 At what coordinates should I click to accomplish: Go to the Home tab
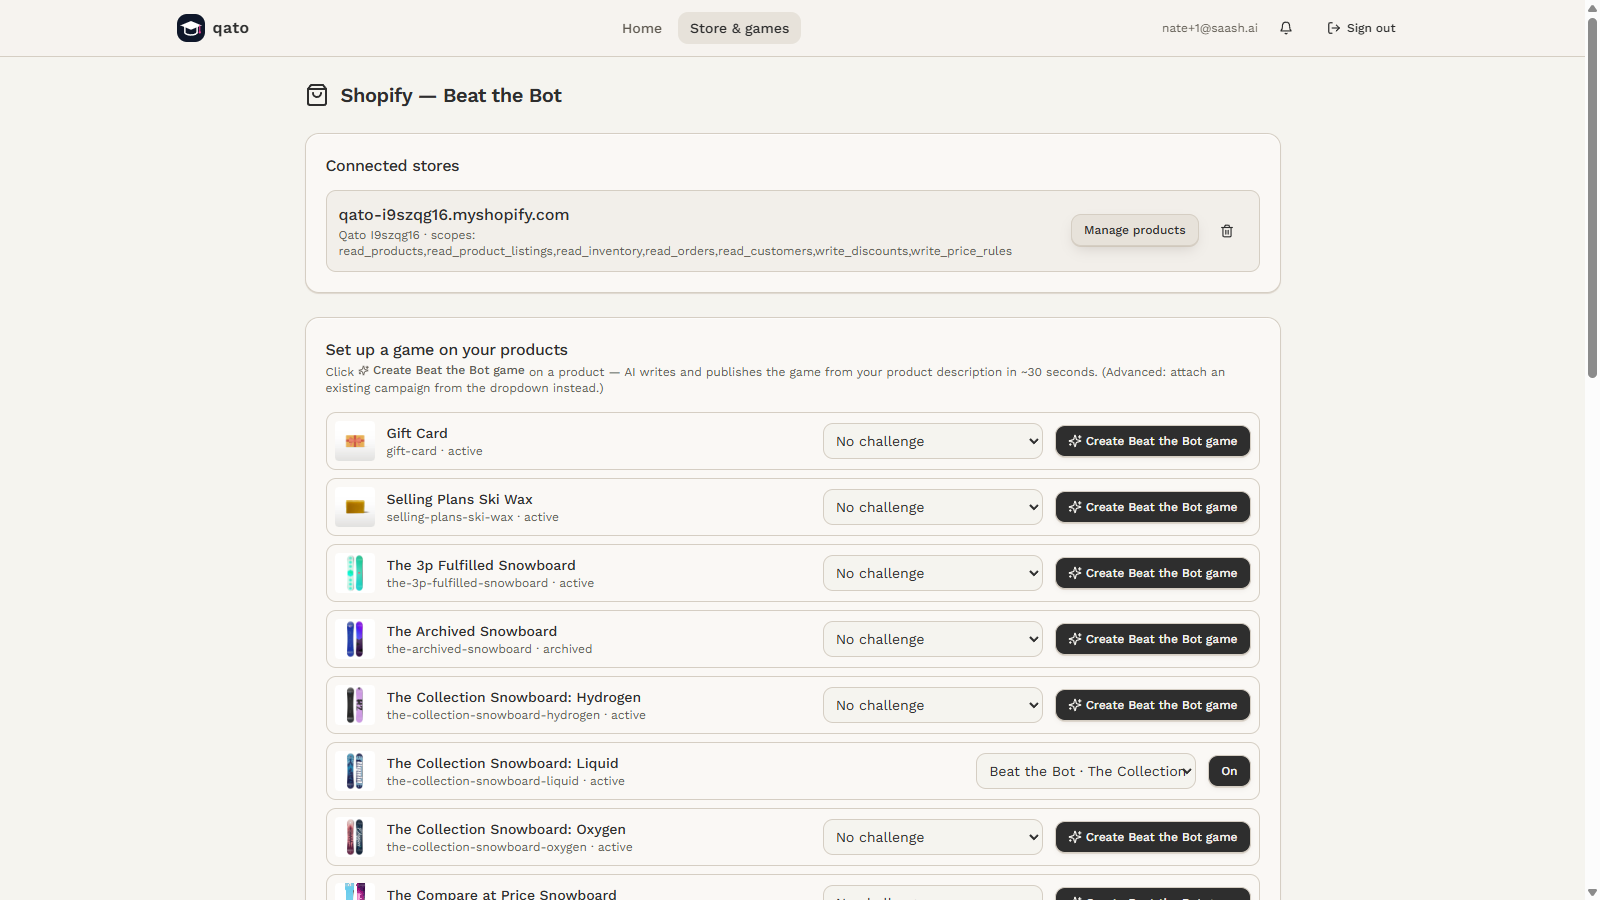[x=642, y=28]
